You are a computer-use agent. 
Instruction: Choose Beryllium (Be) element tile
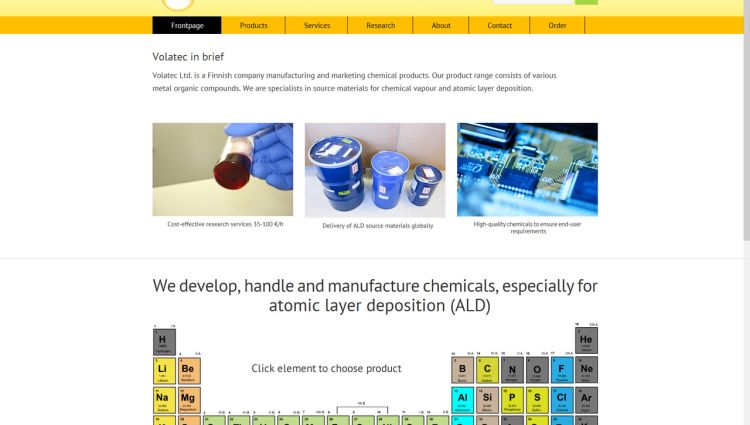point(189,371)
